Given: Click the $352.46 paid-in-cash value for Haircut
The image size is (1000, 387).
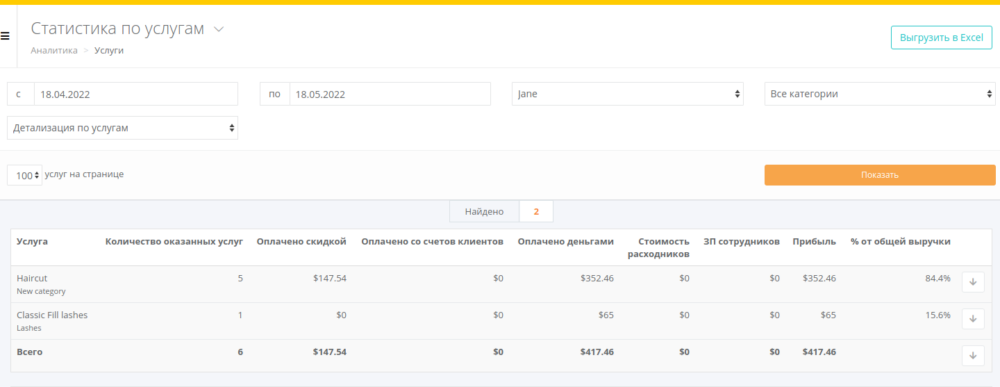Looking at the screenshot, I should [598, 279].
